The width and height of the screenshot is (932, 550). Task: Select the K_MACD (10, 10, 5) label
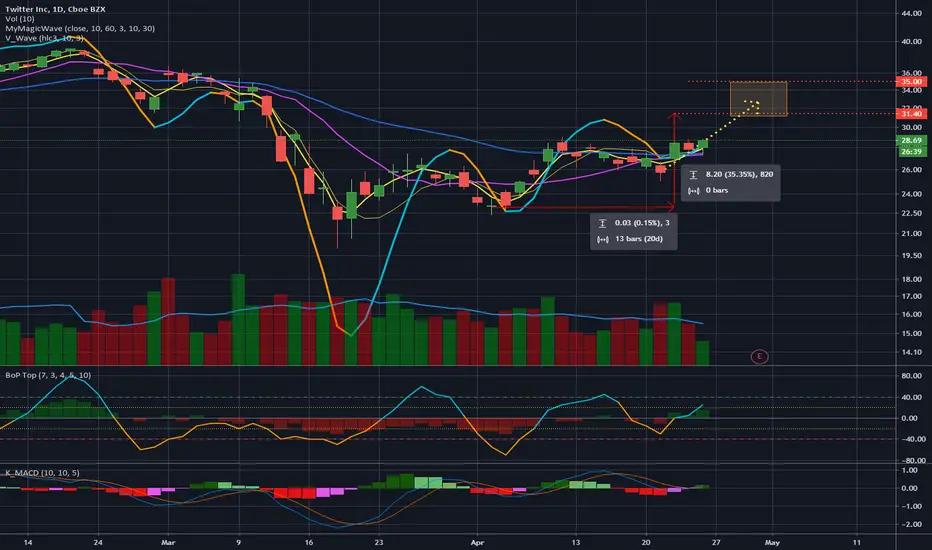tap(42, 473)
